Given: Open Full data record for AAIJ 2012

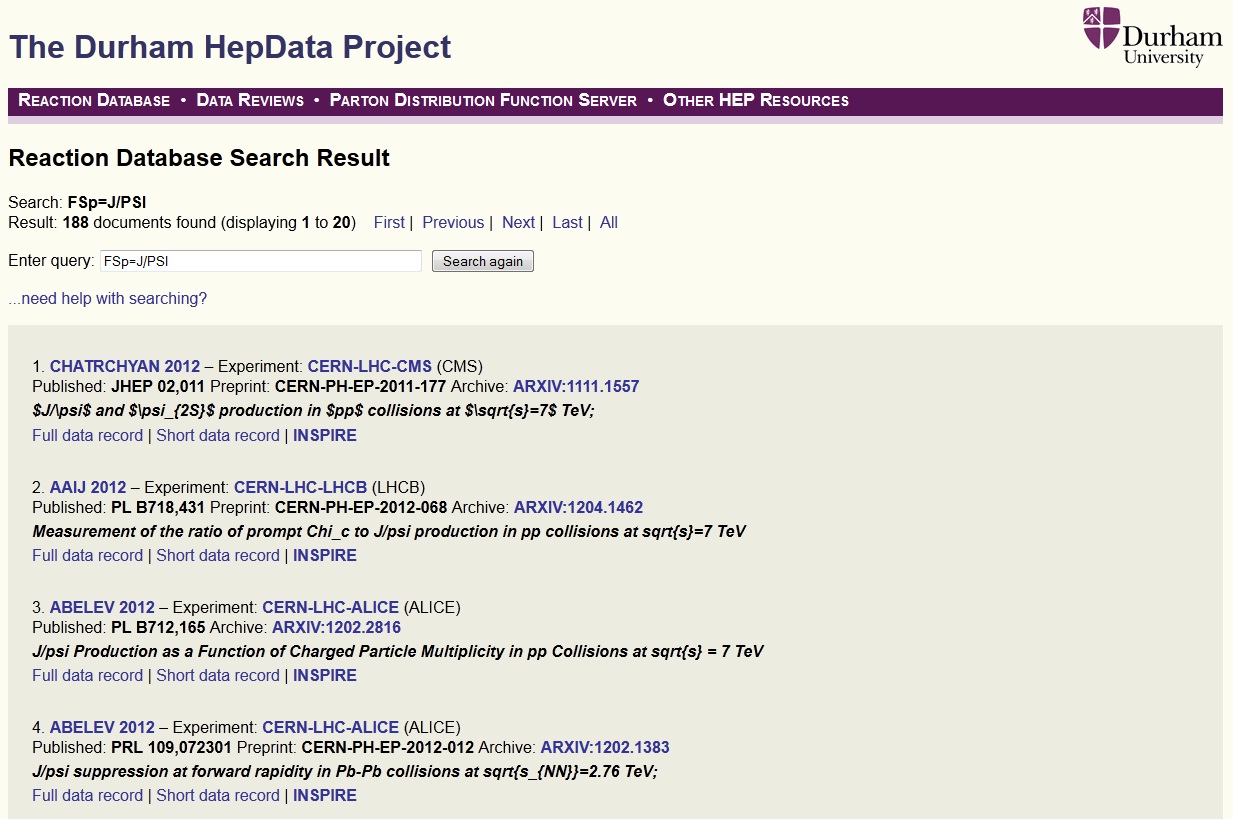Looking at the screenshot, I should point(87,556).
